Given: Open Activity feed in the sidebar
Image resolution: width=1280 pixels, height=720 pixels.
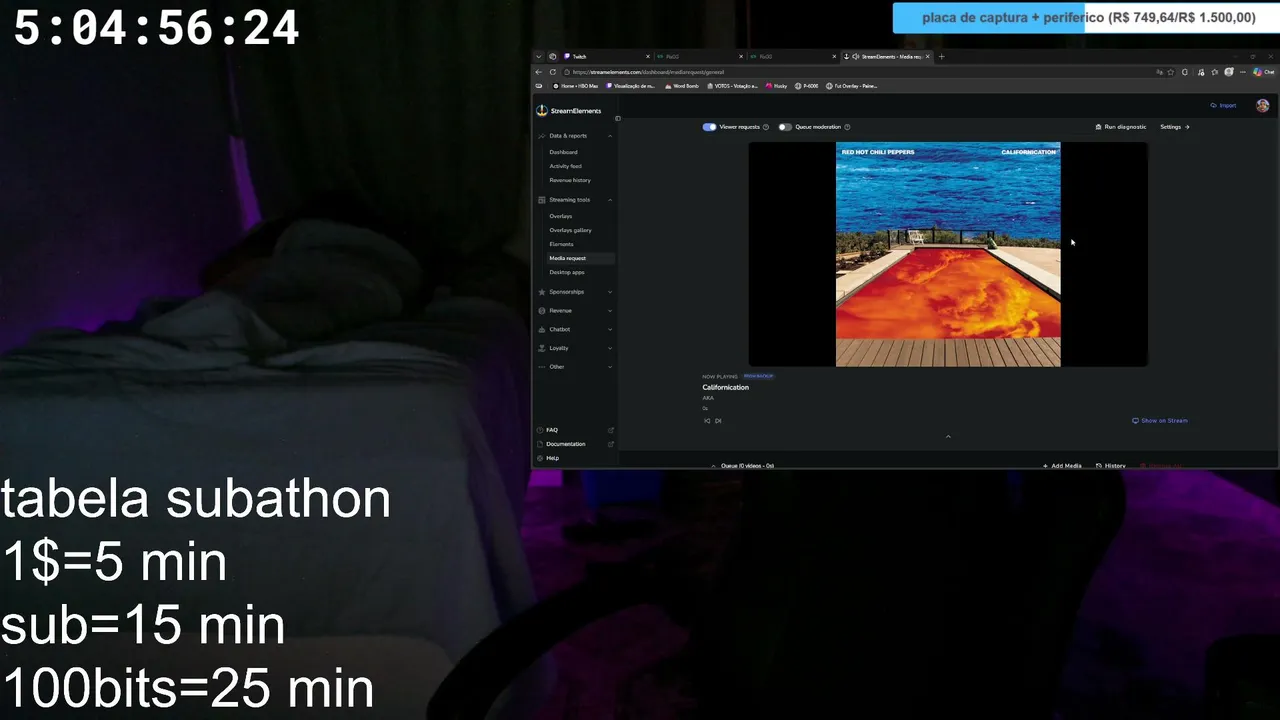Looking at the screenshot, I should [x=565, y=166].
